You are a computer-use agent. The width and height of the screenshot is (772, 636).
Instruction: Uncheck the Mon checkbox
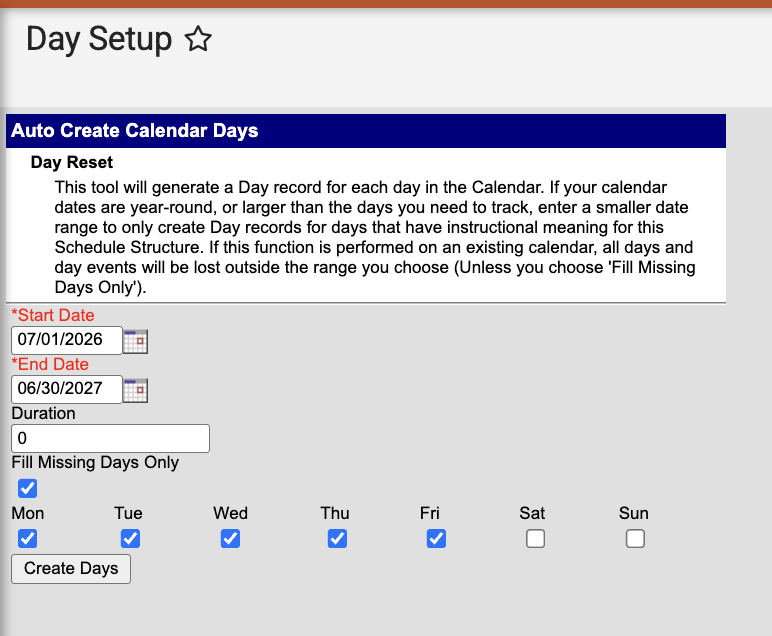28,539
